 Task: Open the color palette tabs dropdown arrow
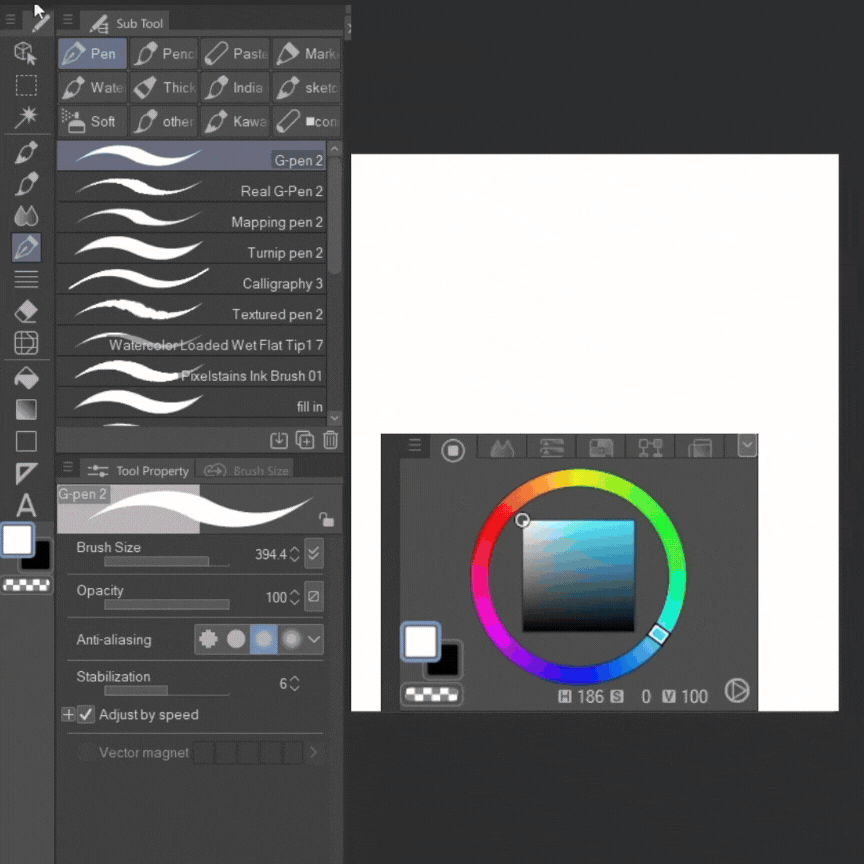pyautogui.click(x=747, y=446)
